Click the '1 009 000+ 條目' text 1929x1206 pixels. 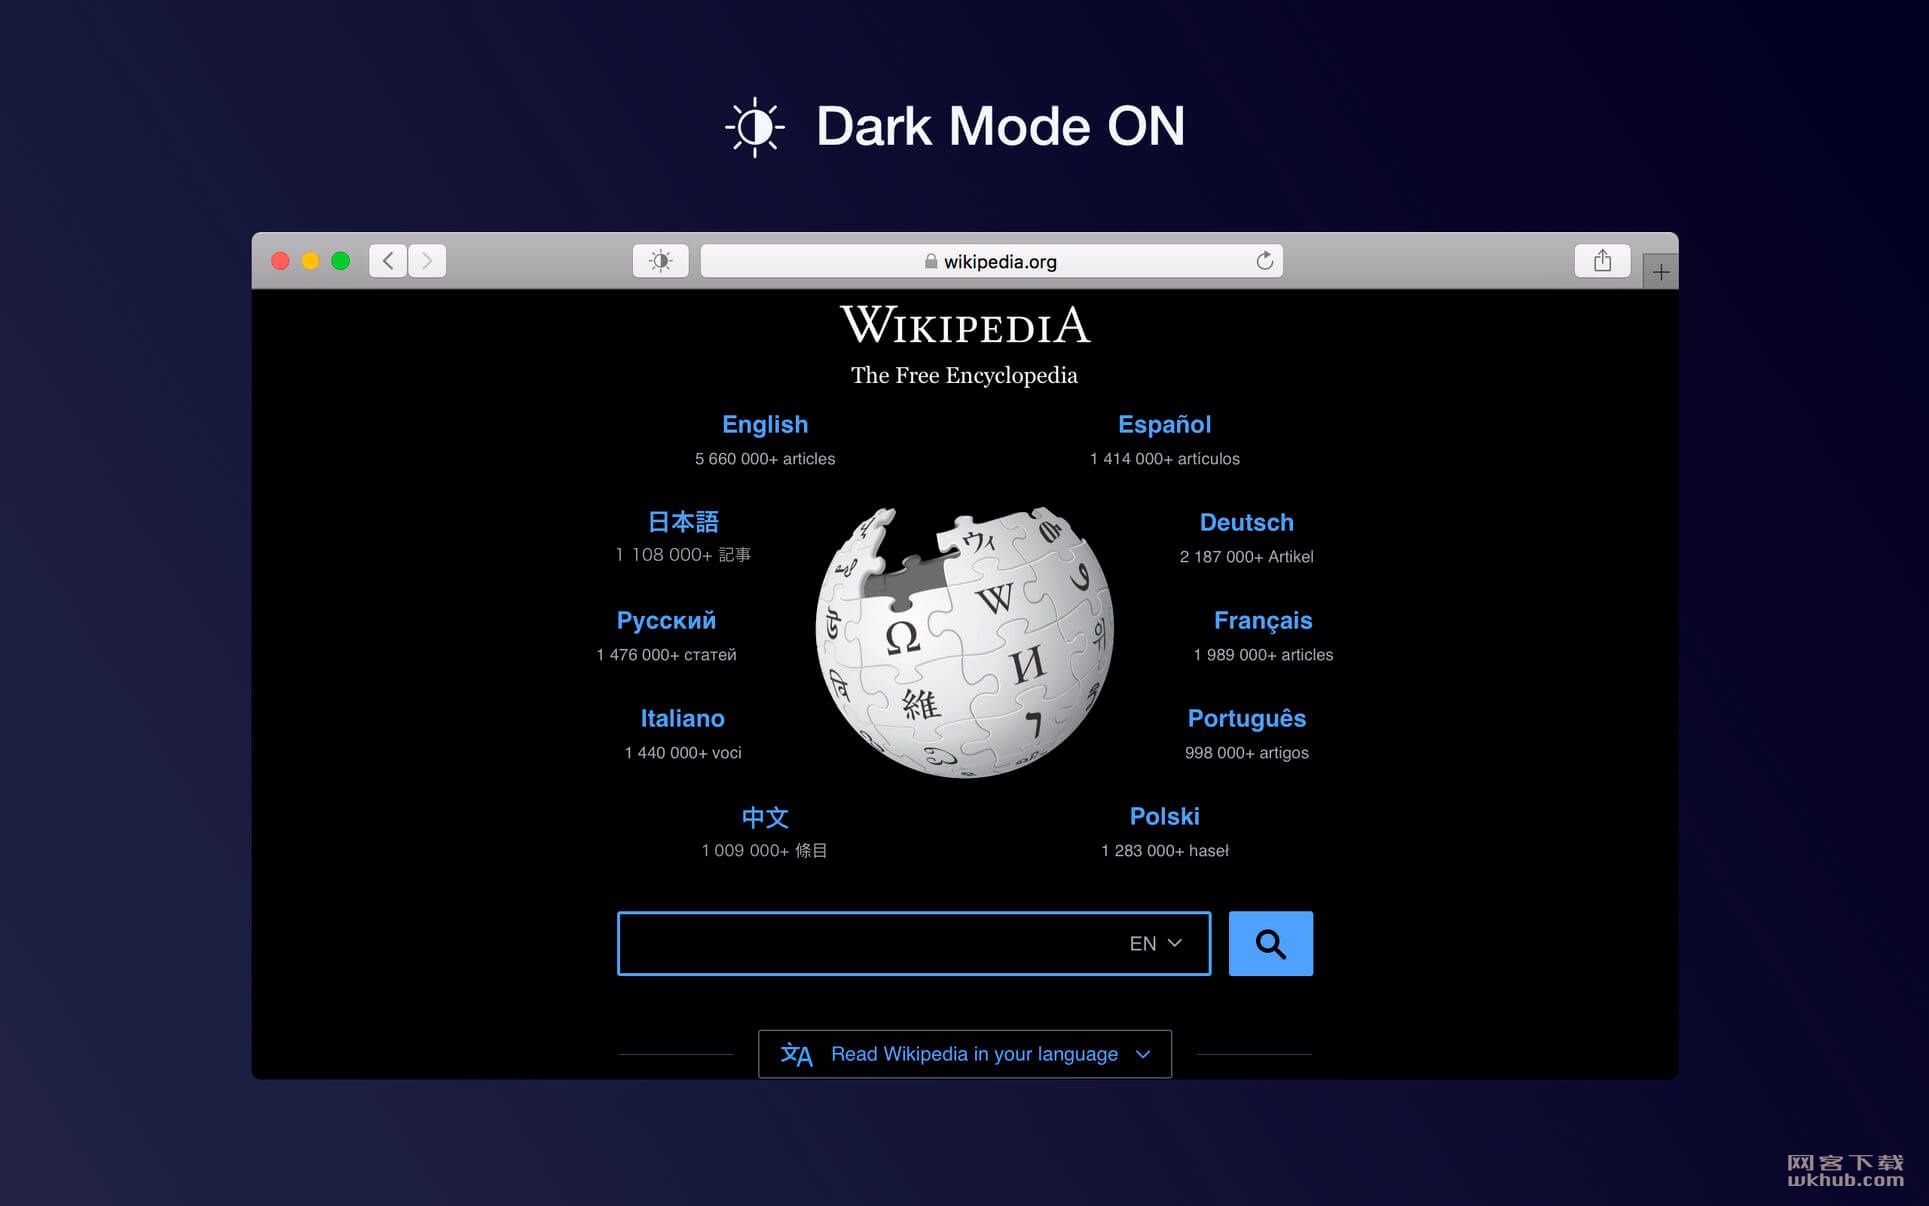tap(765, 850)
